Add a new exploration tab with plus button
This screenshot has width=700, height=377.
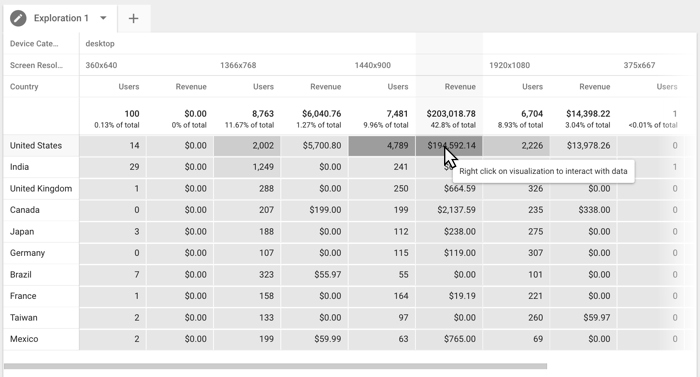click(x=133, y=18)
